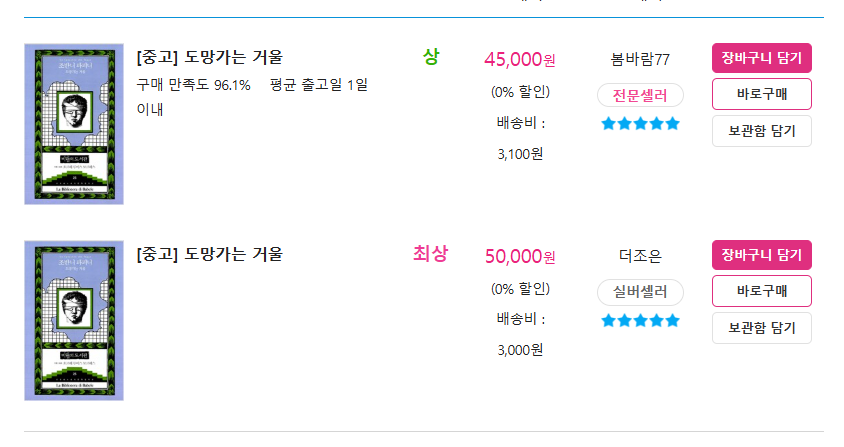Click the 45,000원 price
The width and height of the screenshot is (844, 447).
point(519,59)
